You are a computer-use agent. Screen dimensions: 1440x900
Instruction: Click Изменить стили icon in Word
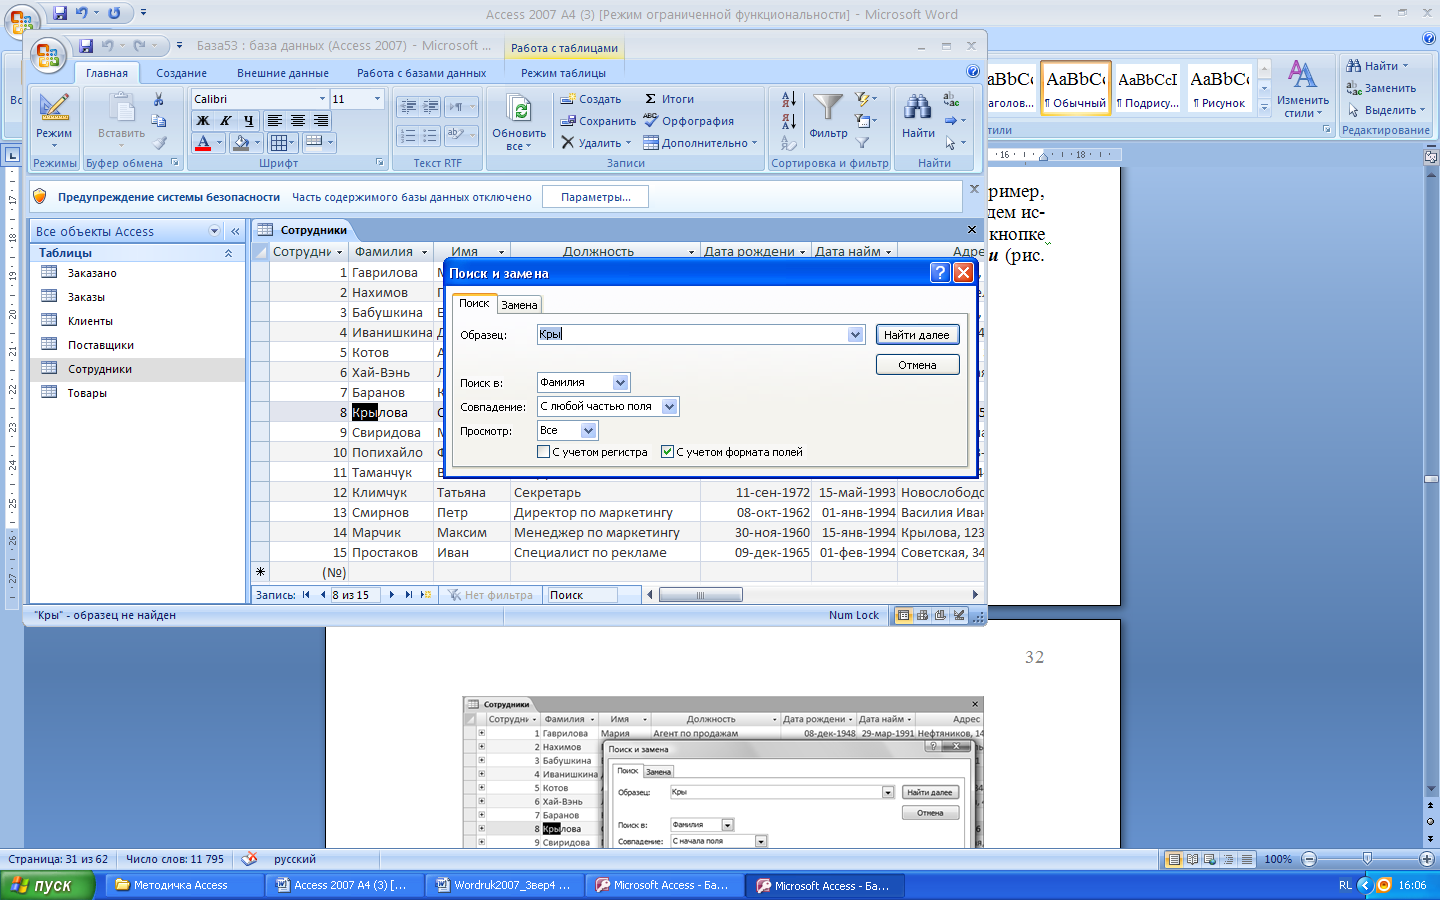click(x=1301, y=74)
